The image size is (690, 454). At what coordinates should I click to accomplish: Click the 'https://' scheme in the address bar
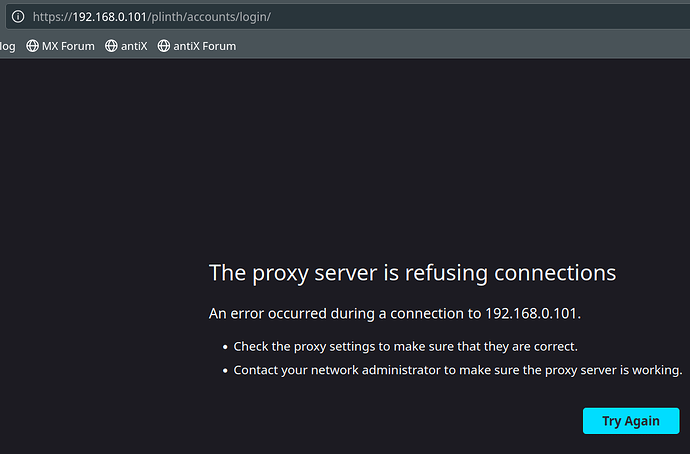click(52, 18)
